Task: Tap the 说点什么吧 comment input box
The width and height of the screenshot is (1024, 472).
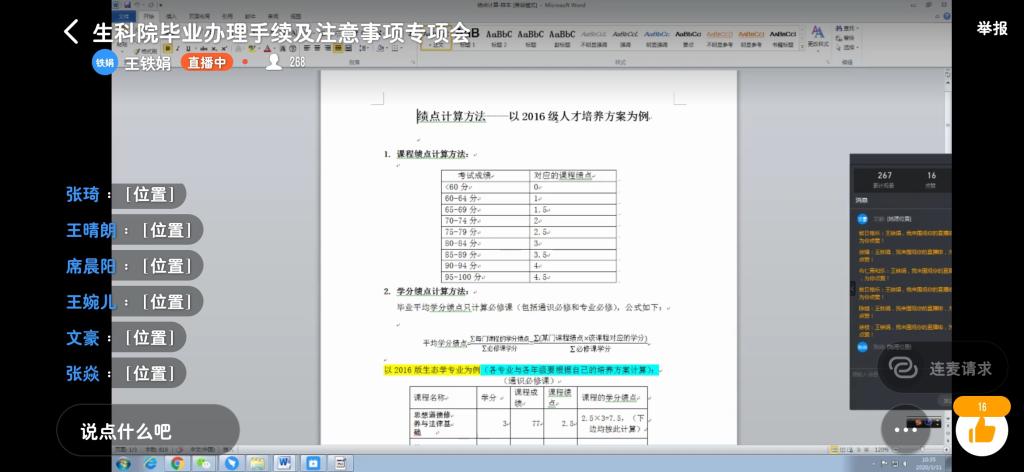Action: pos(148,431)
